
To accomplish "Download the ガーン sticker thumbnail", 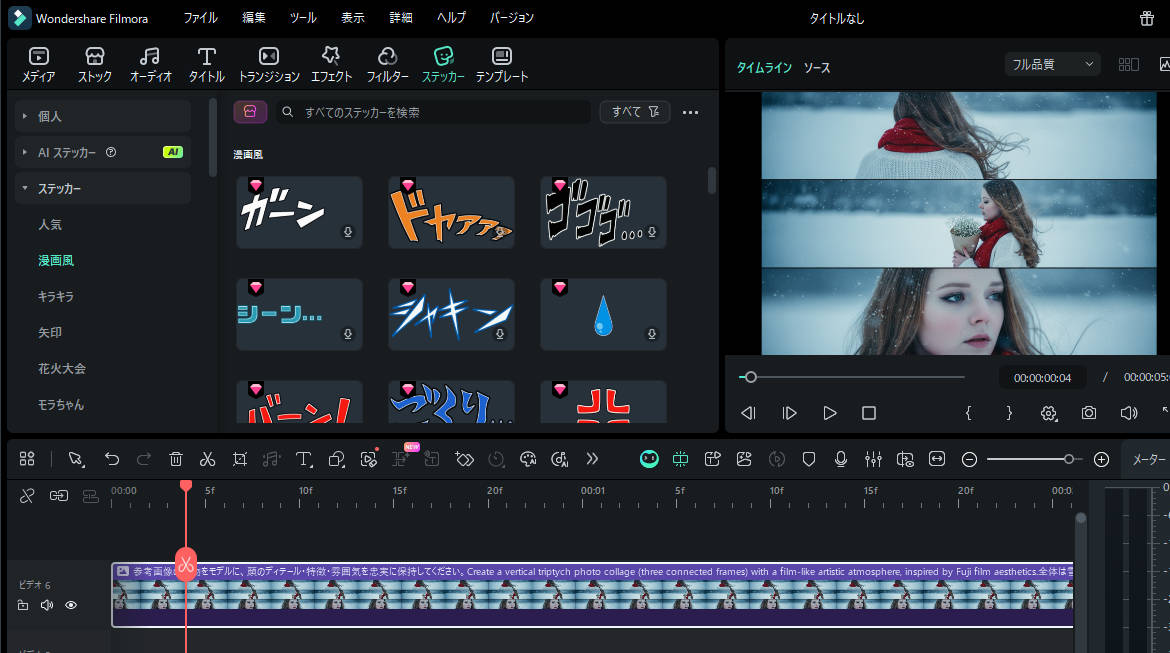I will click(347, 232).
